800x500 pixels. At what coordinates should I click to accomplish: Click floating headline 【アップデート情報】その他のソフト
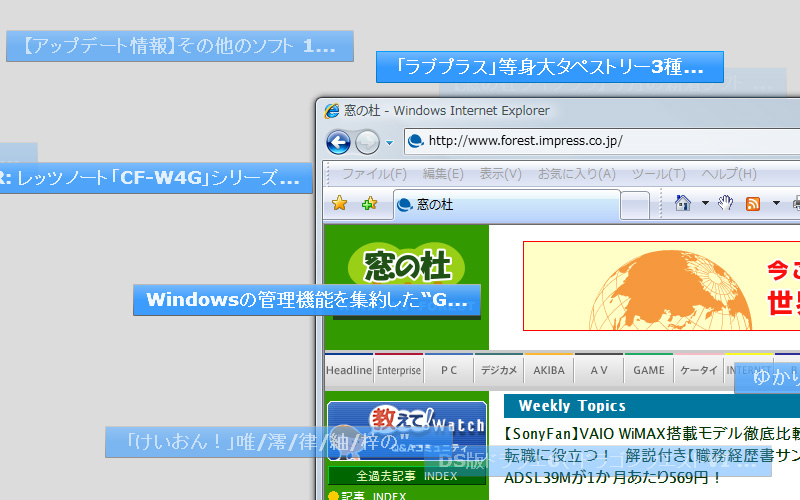180,46
